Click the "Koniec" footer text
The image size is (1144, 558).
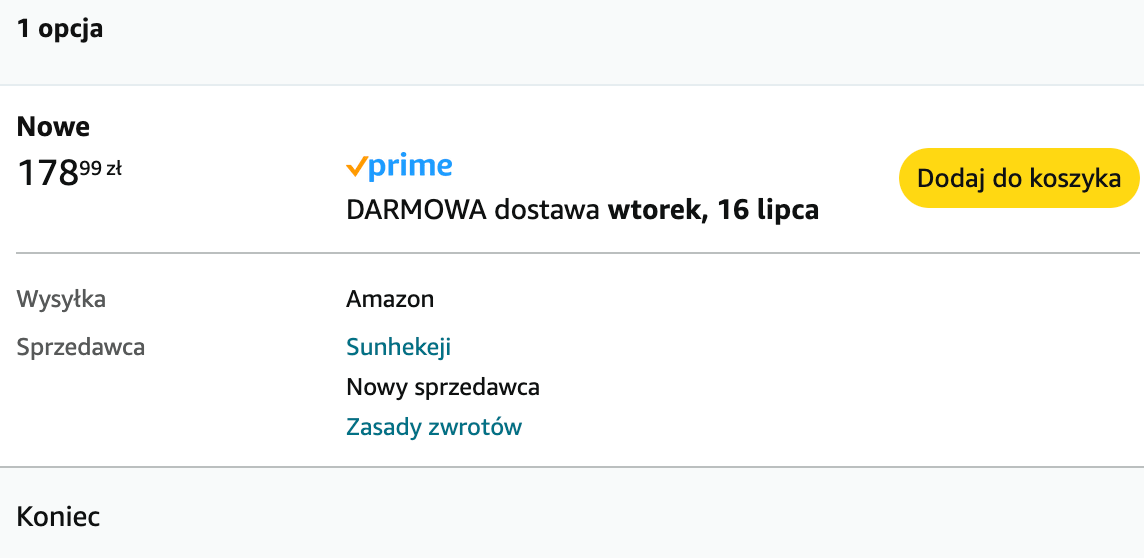click(x=58, y=517)
